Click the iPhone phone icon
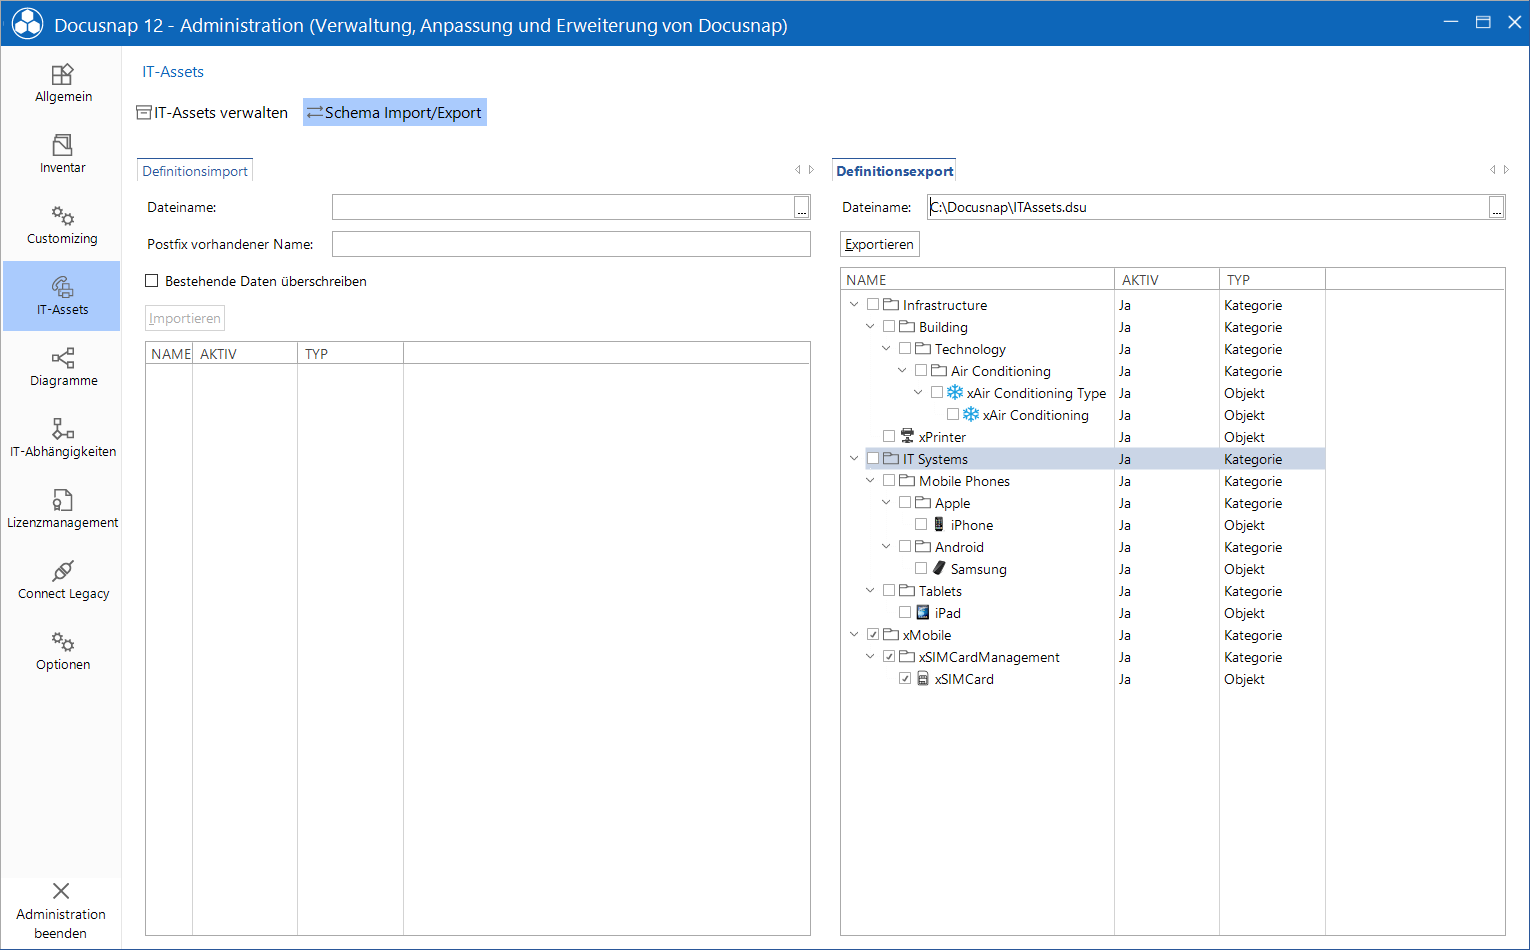The image size is (1530, 950). pyautogui.click(x=939, y=524)
